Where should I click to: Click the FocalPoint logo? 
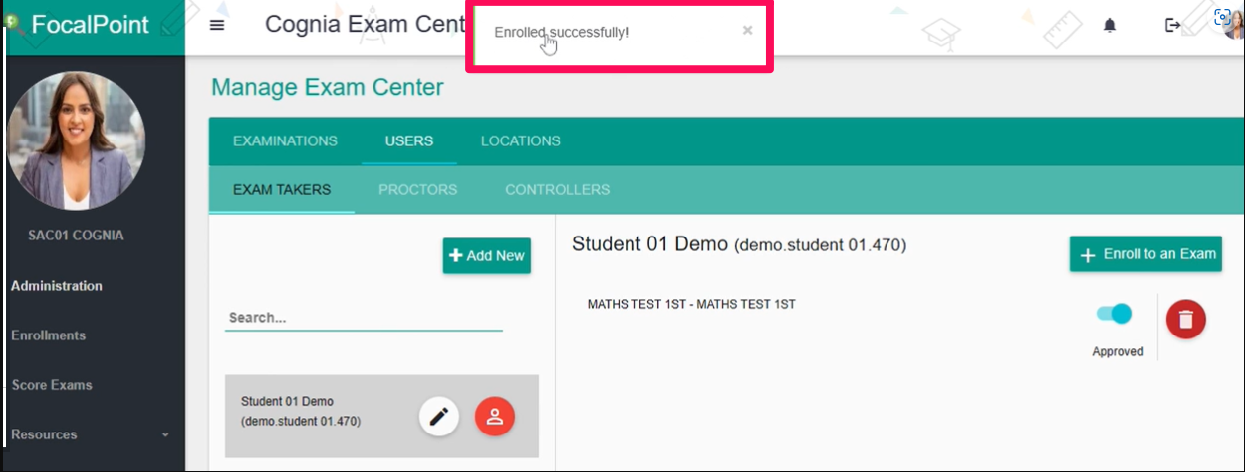point(80,25)
